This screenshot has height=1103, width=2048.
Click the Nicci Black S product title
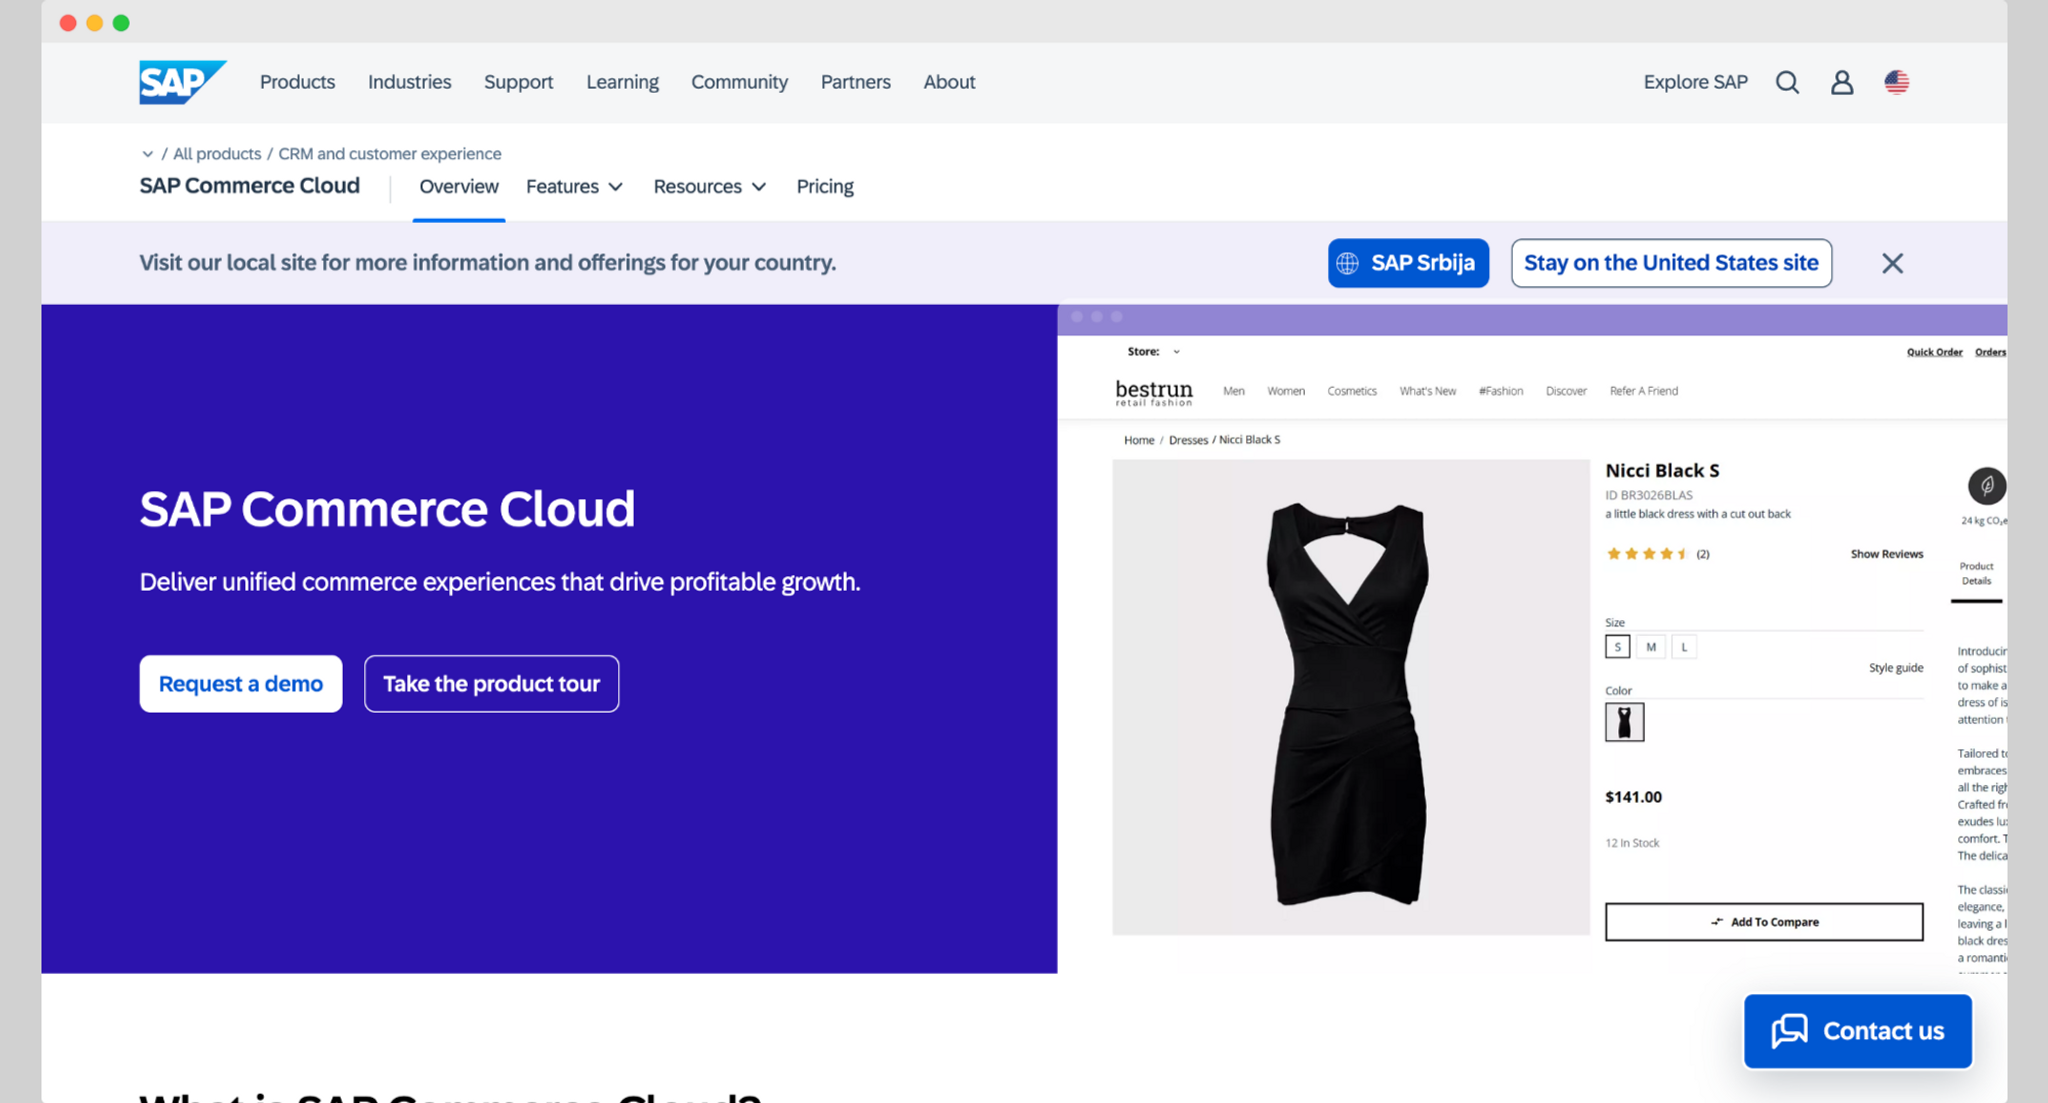1662,471
